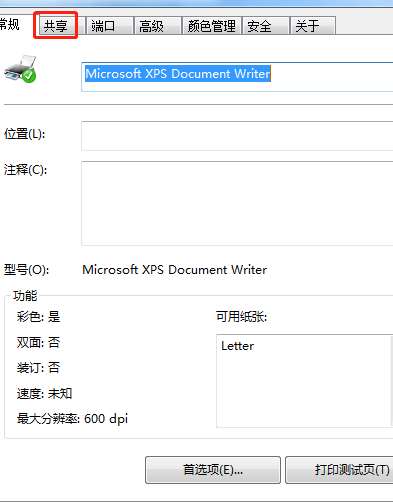The height and width of the screenshot is (503, 393).
Task: Click the 首选项(E)... button
Action: pyautogui.click(x=213, y=470)
